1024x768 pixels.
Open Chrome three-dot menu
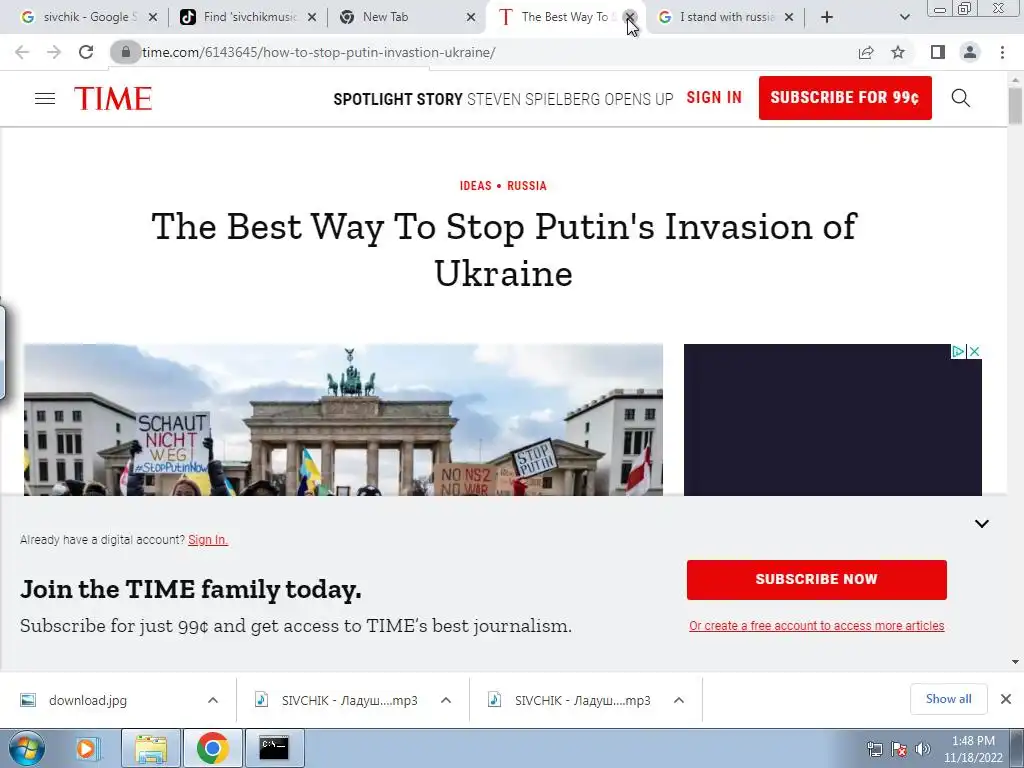point(1002,52)
